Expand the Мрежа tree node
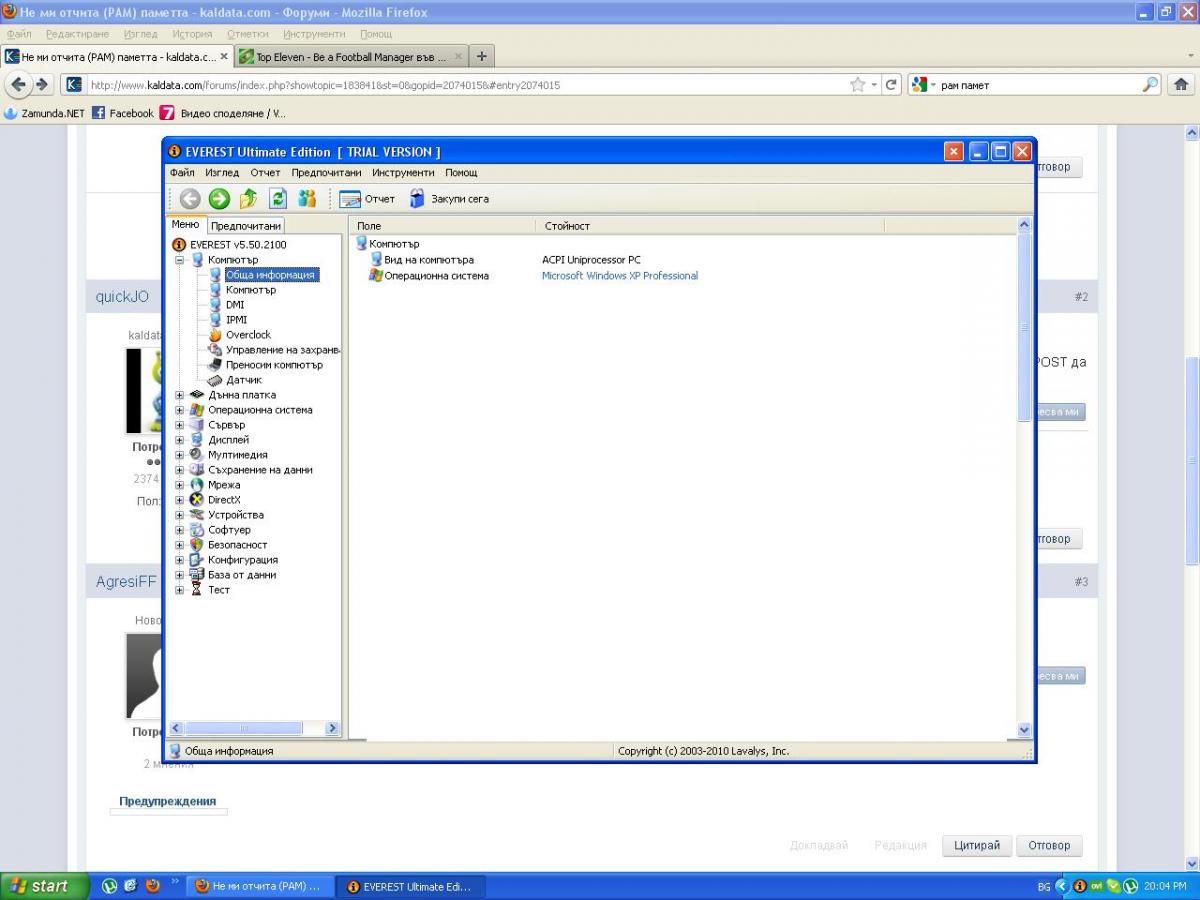The height and width of the screenshot is (900, 1200). click(x=180, y=485)
